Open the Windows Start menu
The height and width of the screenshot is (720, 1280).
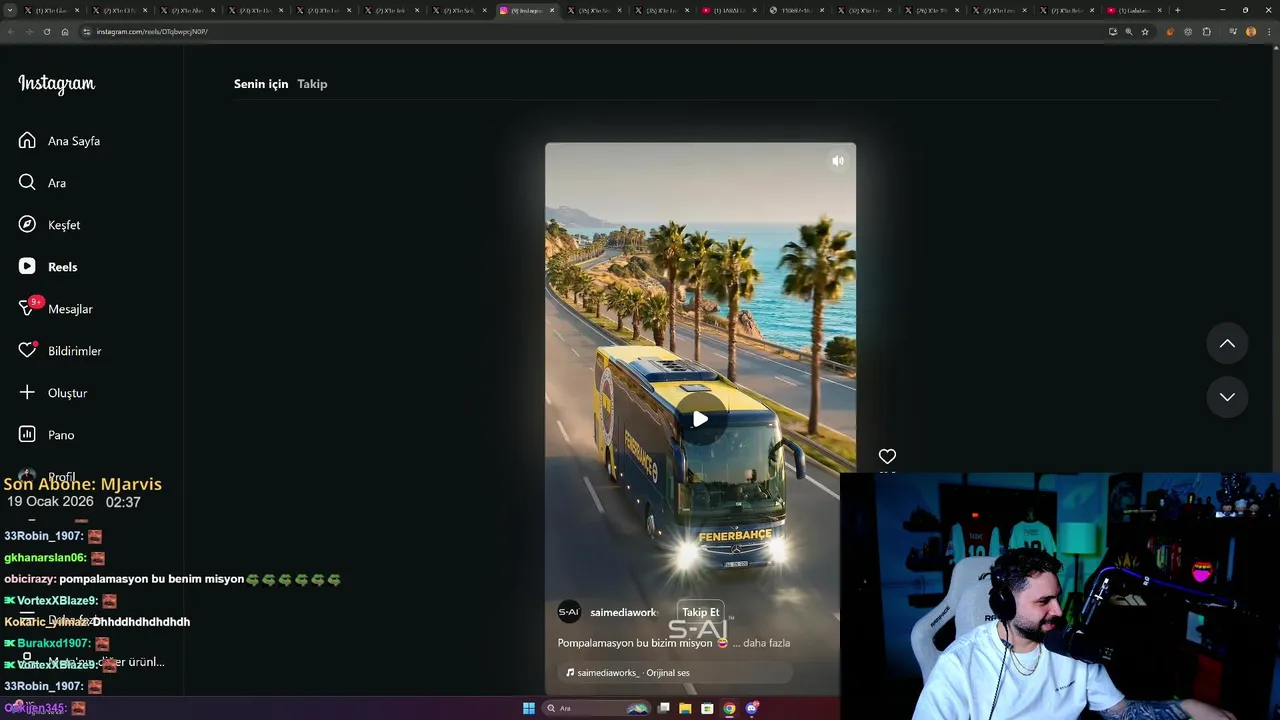coord(528,708)
